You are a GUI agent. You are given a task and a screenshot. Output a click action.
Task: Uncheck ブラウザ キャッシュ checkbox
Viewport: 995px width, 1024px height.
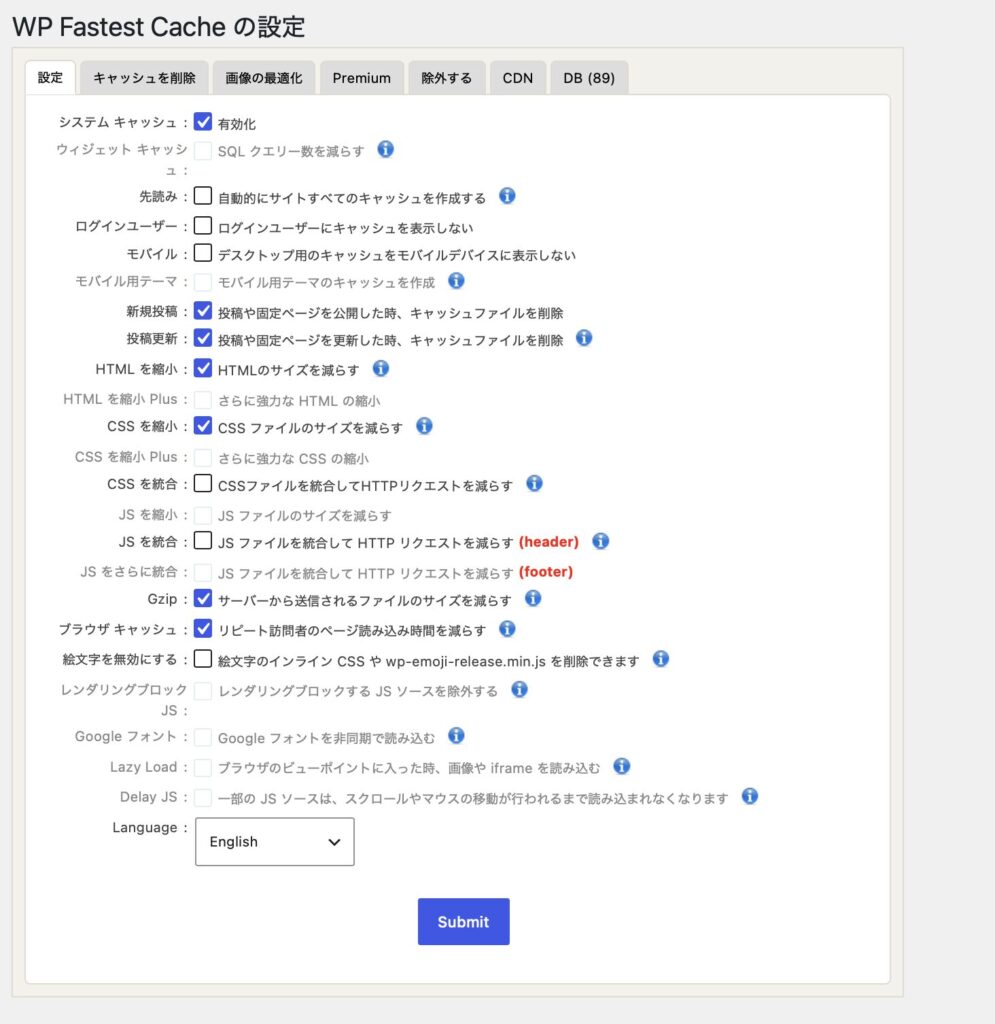[x=203, y=628]
